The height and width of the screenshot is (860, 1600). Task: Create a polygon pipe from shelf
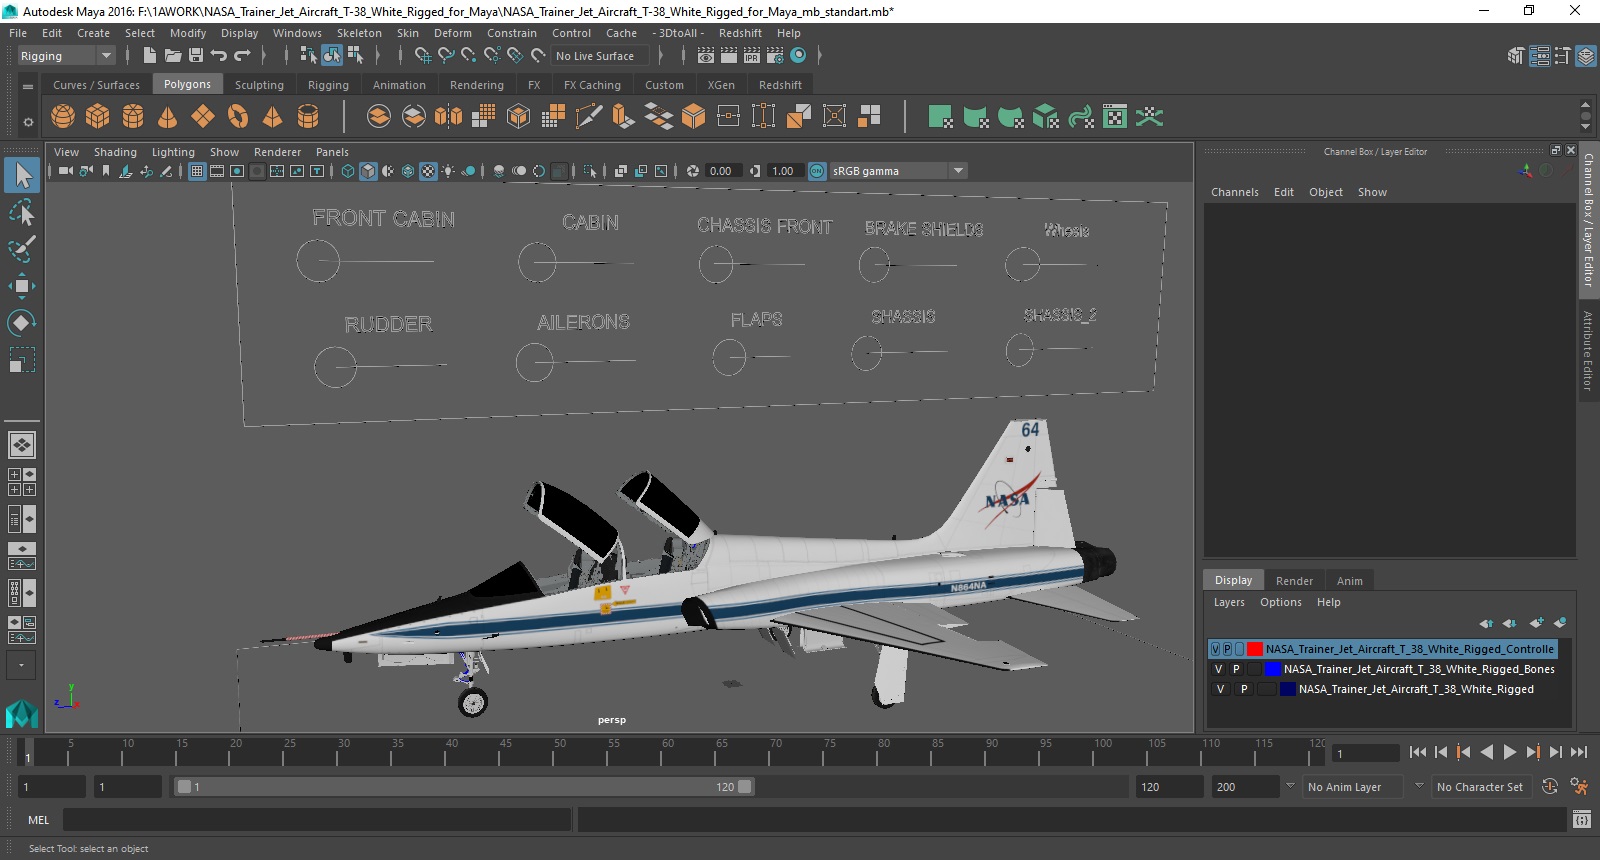coord(308,117)
